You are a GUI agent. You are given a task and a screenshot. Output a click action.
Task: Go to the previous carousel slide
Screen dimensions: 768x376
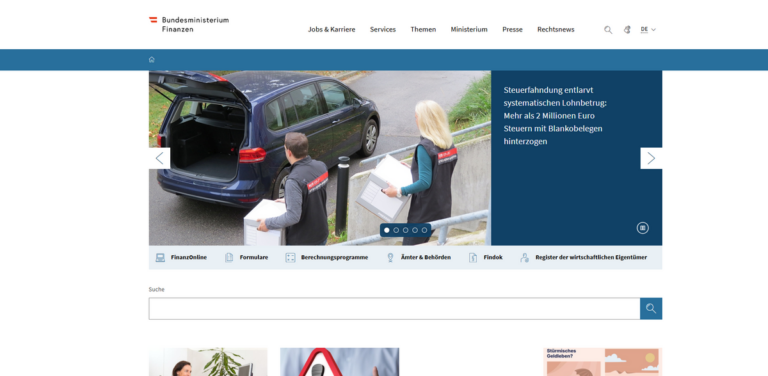160,158
